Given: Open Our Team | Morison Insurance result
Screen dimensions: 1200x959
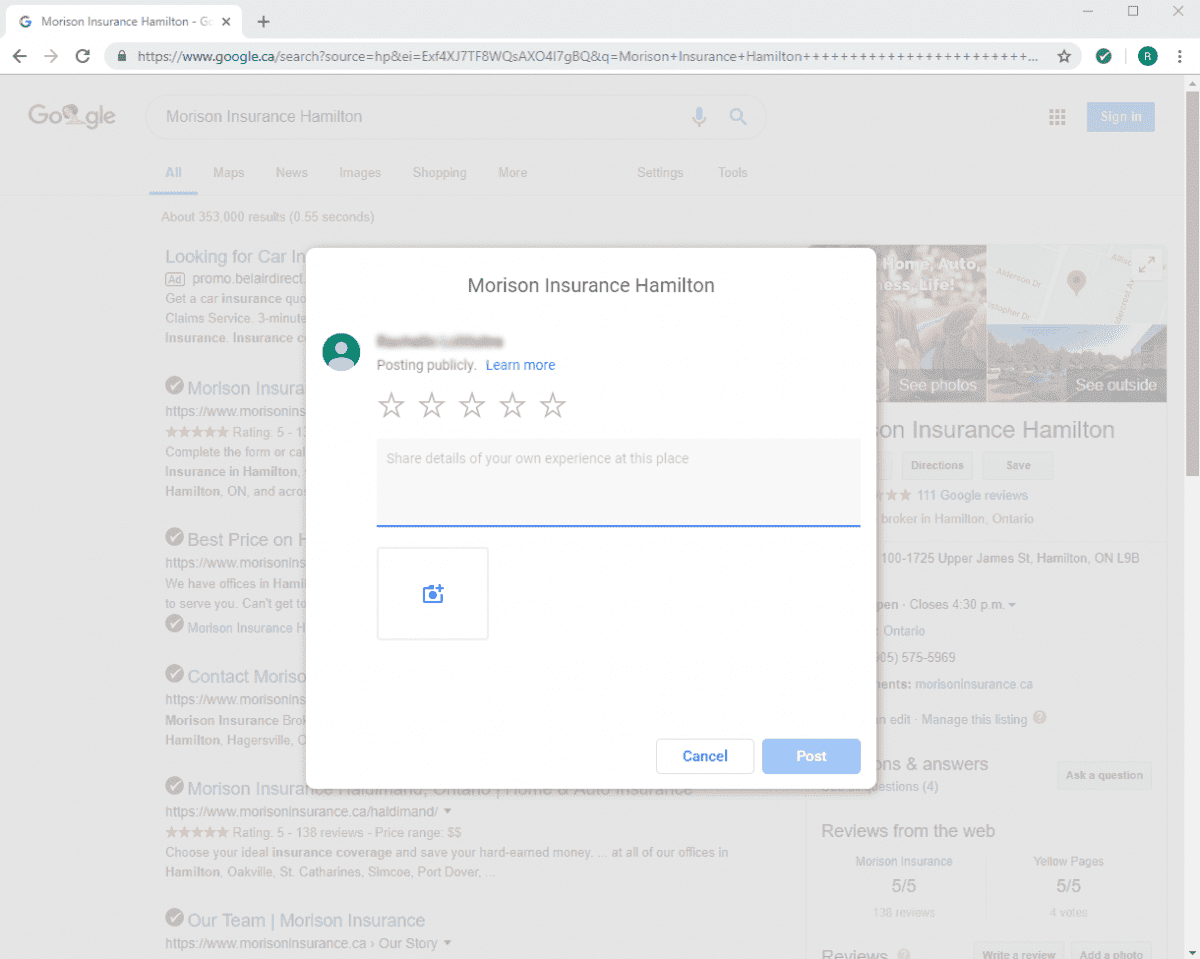Looking at the screenshot, I should [x=306, y=920].
